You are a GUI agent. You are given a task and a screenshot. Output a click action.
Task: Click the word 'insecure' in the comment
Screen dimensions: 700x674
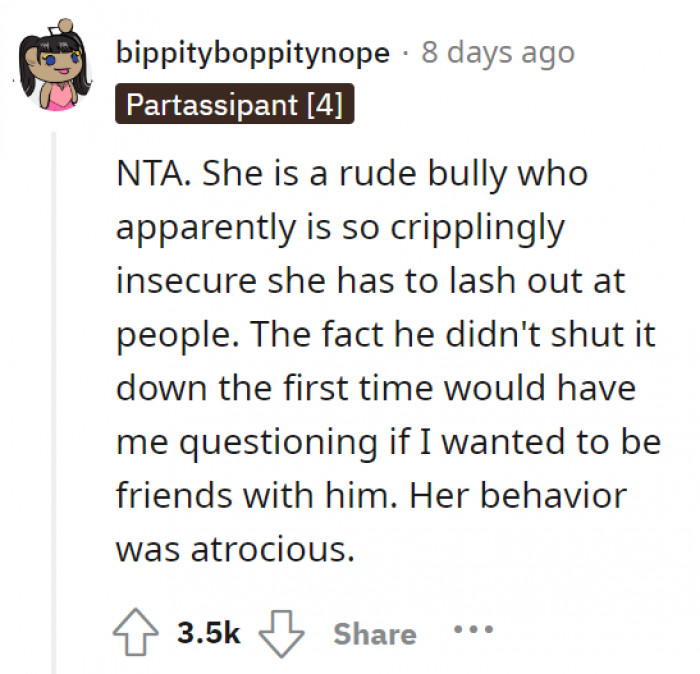(184, 281)
